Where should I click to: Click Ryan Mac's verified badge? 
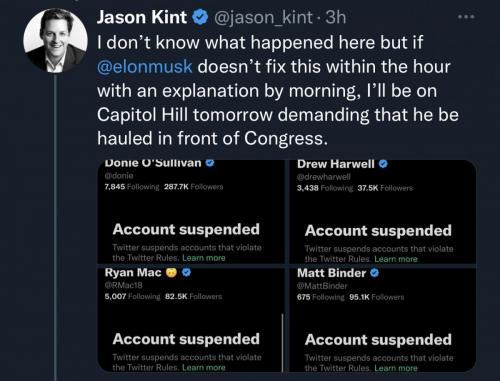187,273
